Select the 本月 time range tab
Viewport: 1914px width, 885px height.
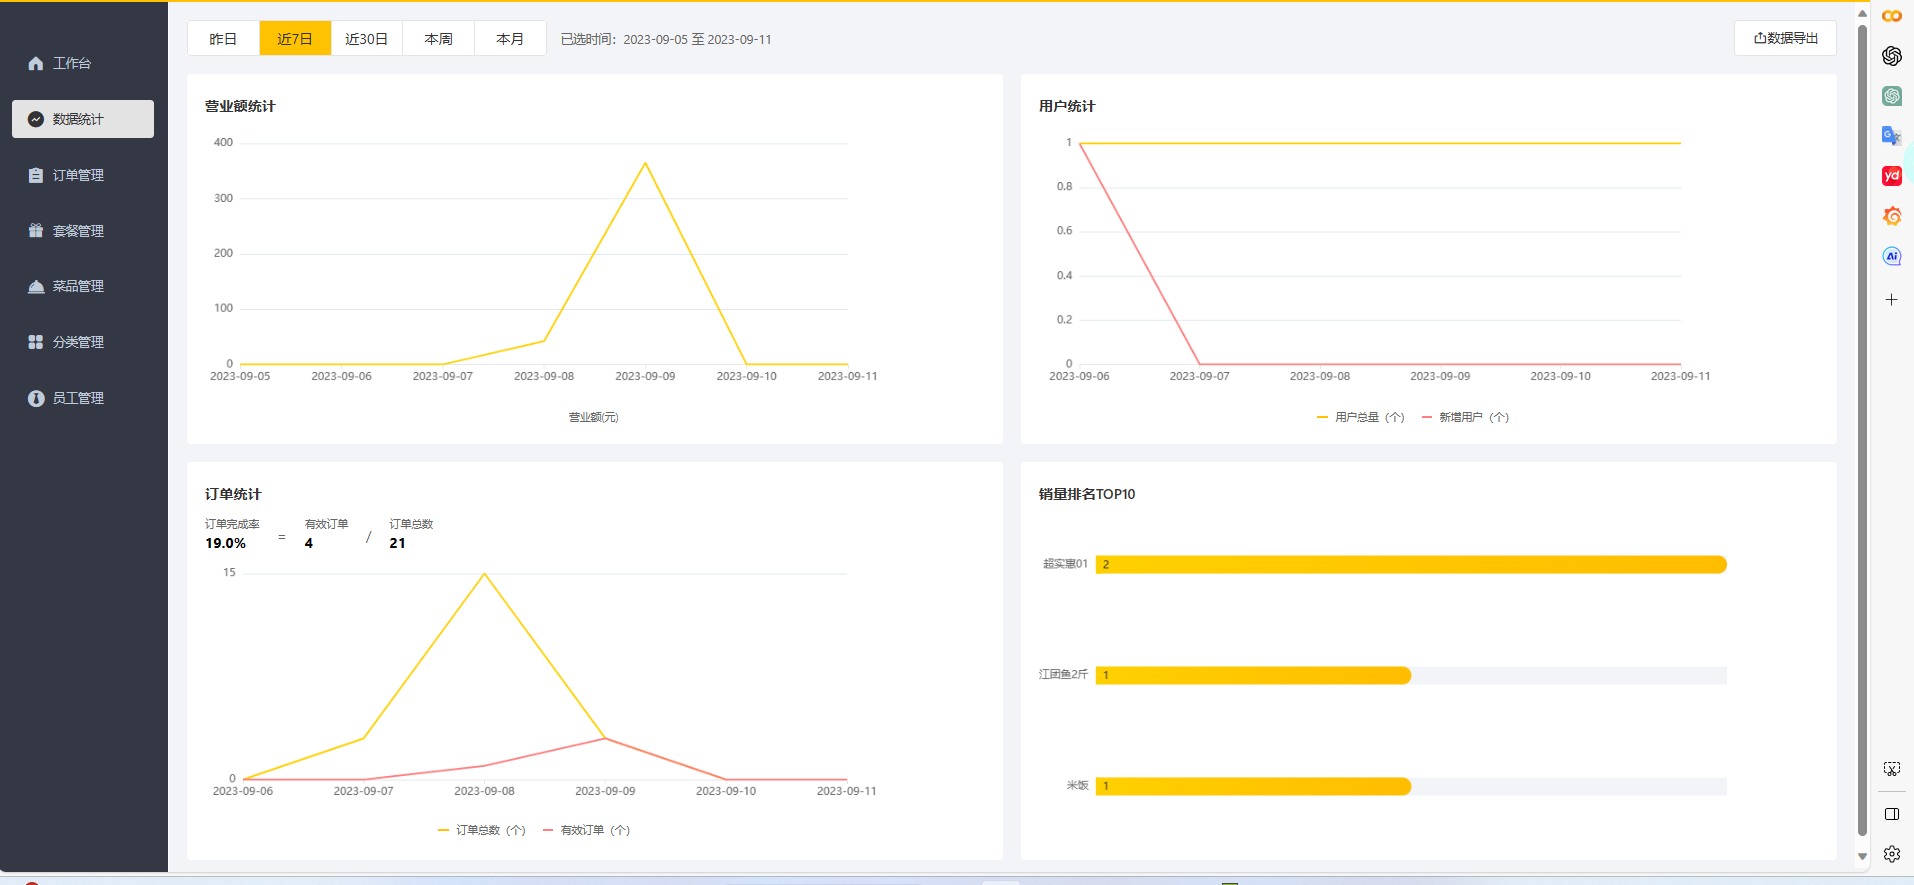tap(510, 39)
